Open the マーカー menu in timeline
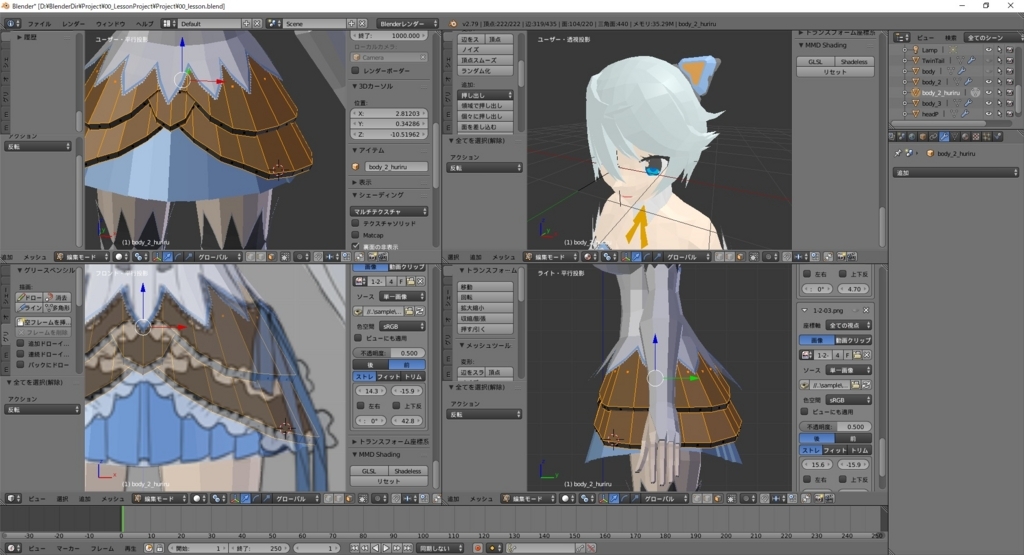This screenshot has width=1024, height=555. click(x=67, y=548)
